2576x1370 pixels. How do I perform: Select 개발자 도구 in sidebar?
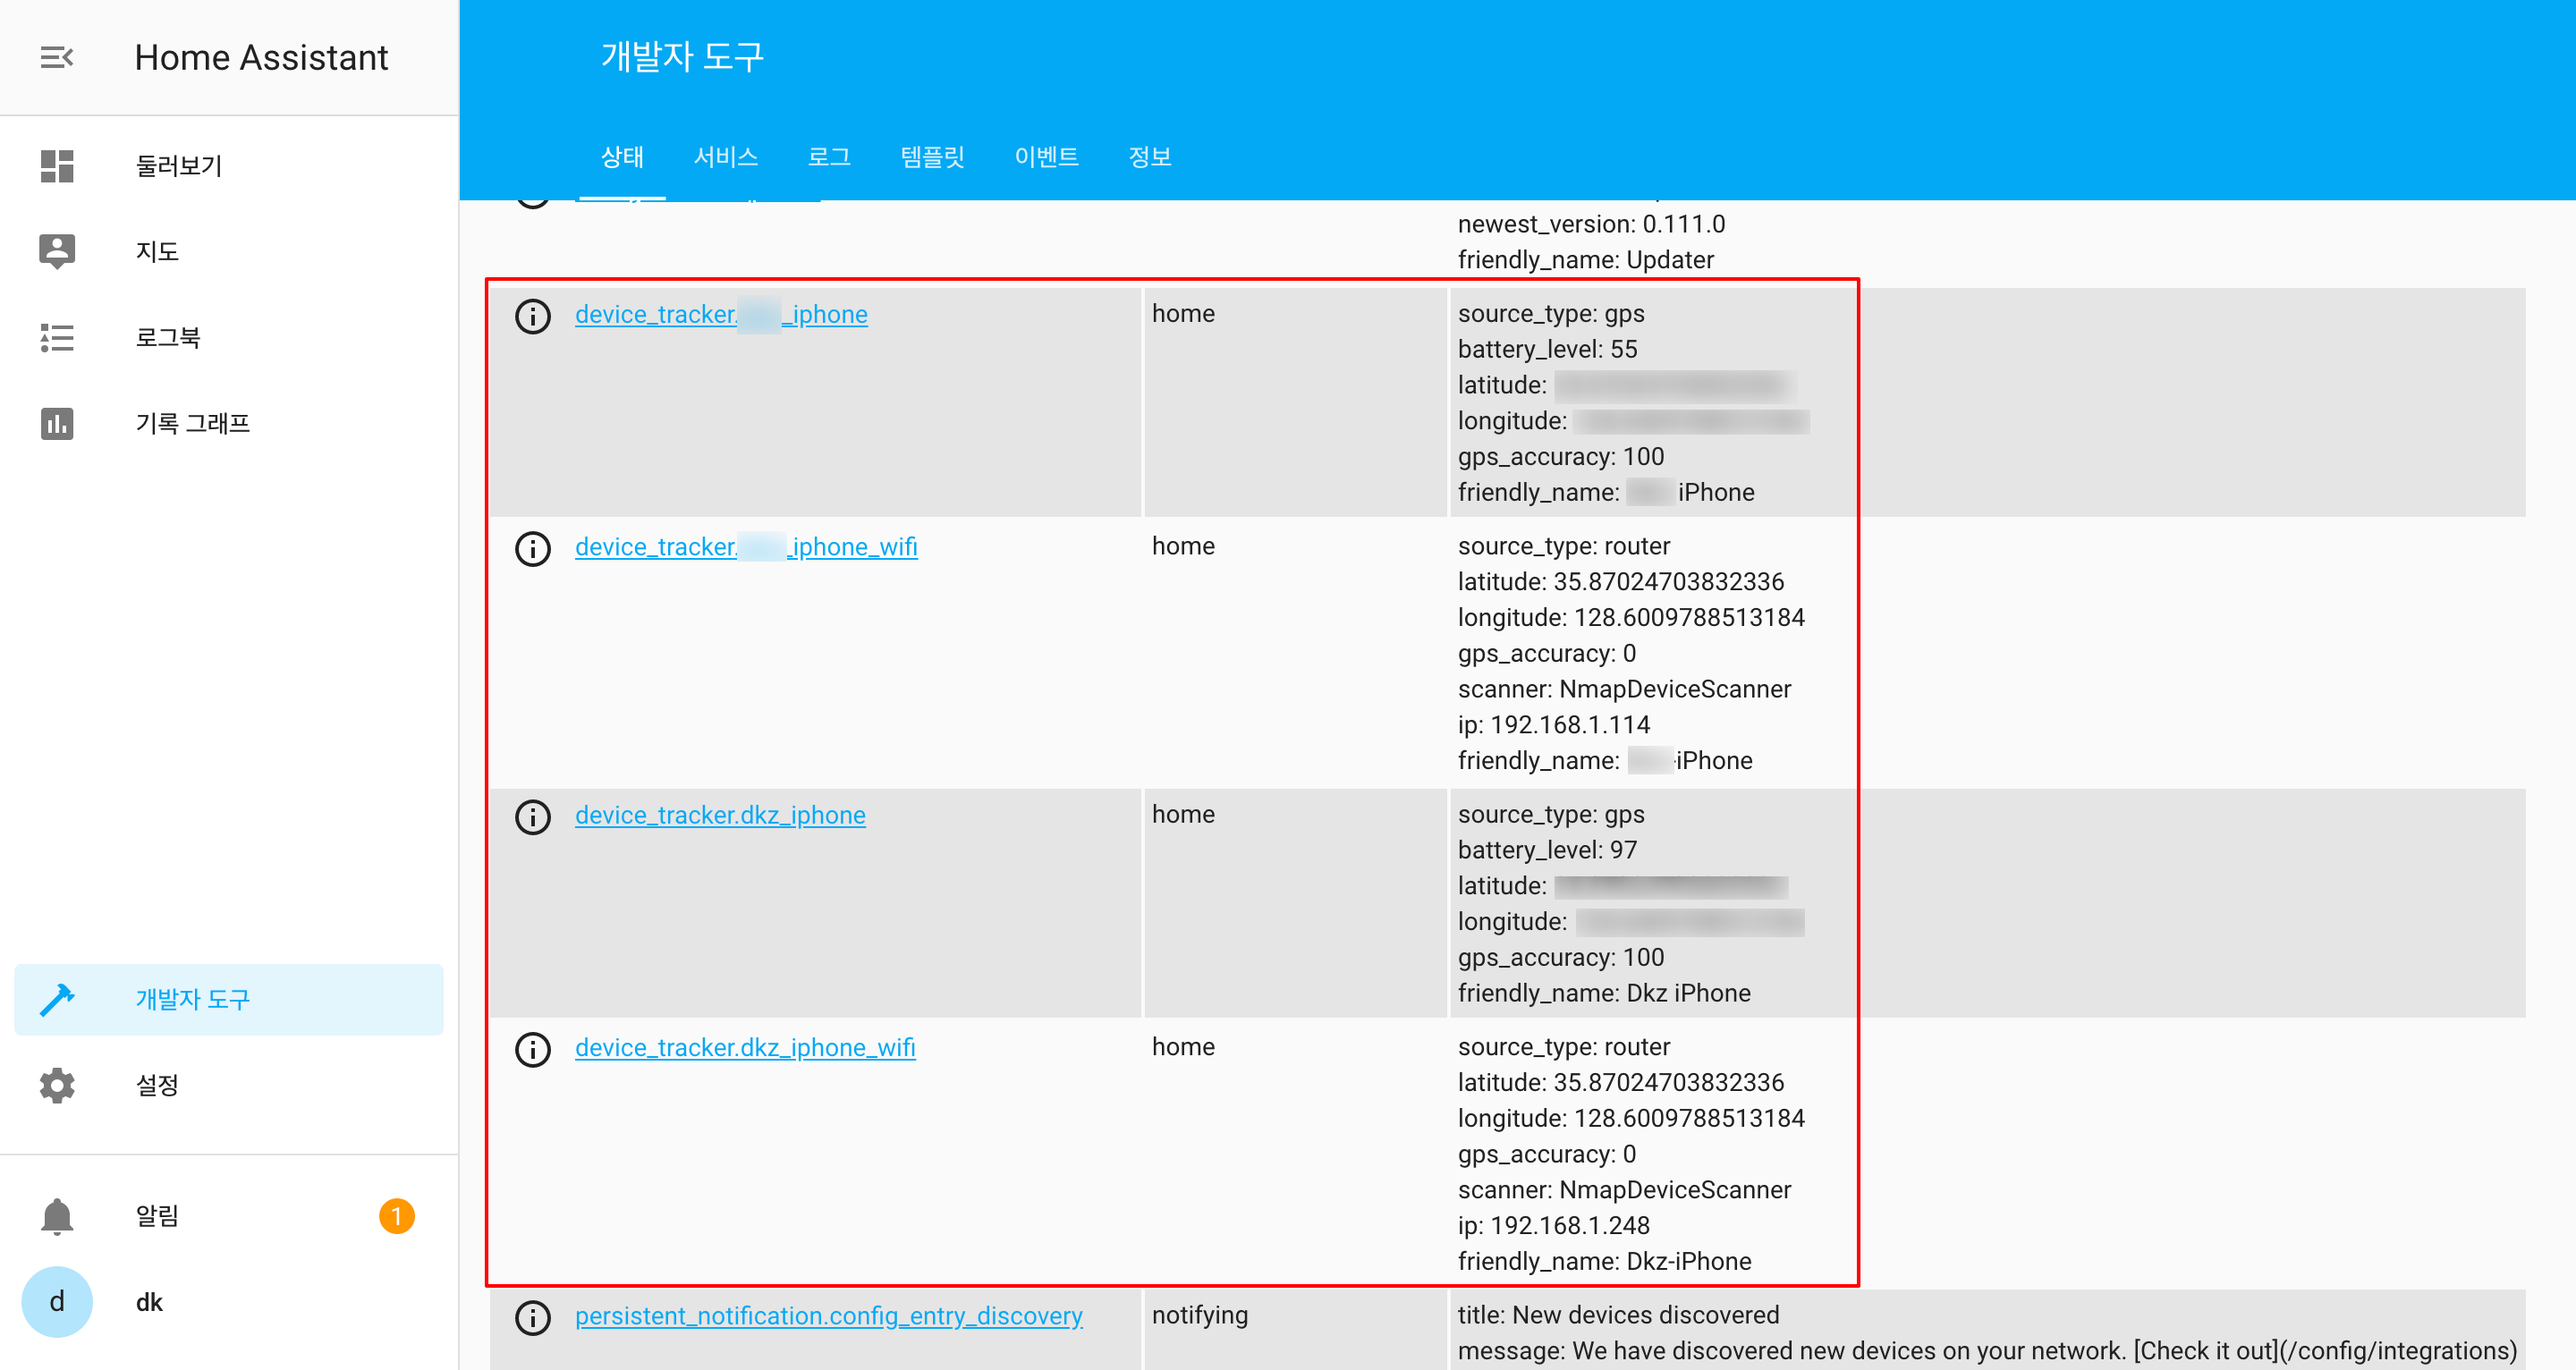(x=192, y=999)
